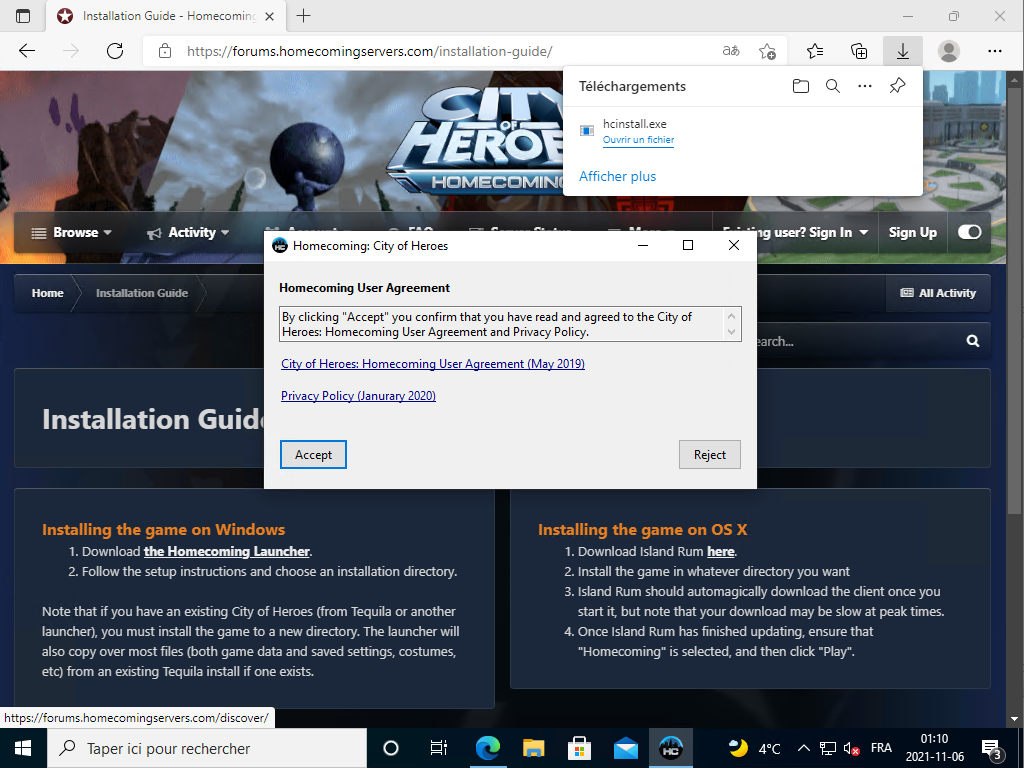
Task: Switch FRA input language indicator
Action: tap(881, 748)
